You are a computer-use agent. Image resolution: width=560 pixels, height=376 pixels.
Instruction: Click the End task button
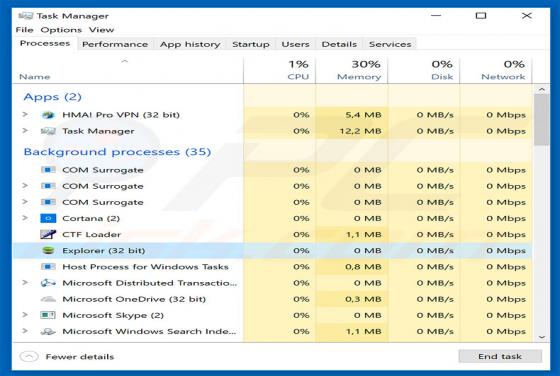(500, 356)
